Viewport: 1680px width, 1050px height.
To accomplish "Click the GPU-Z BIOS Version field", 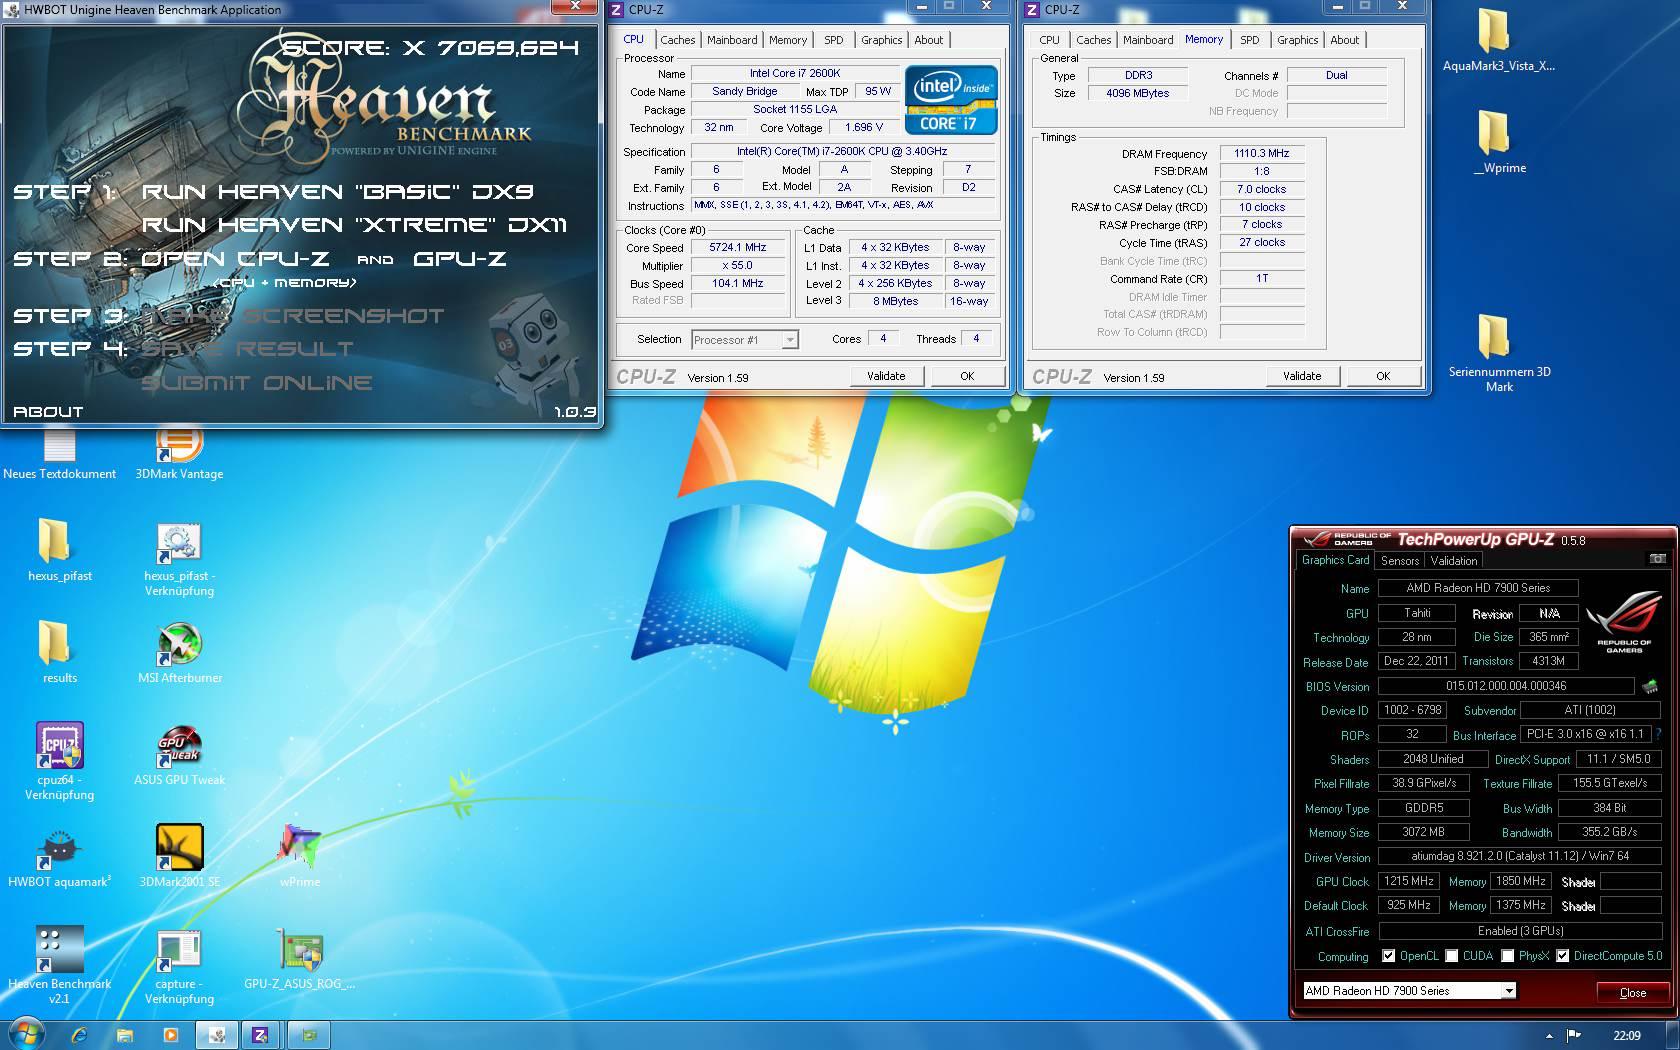I will 1506,686.
